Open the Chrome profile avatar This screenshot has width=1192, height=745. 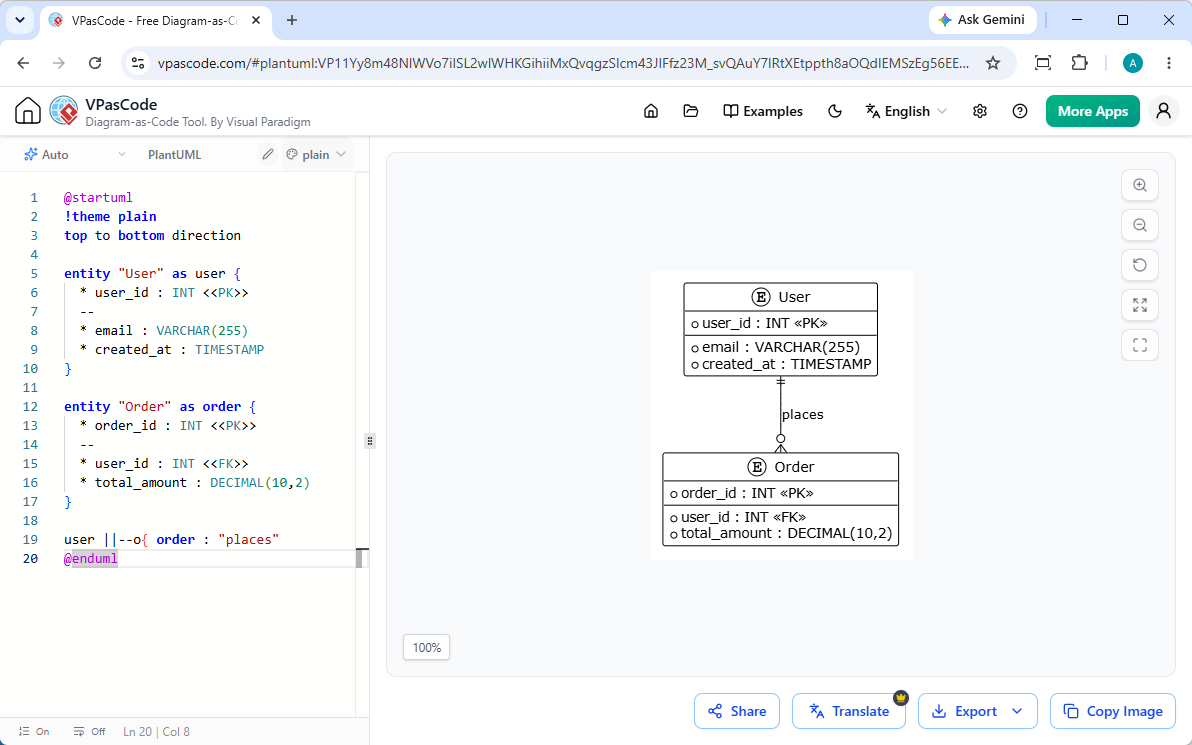tap(1133, 63)
